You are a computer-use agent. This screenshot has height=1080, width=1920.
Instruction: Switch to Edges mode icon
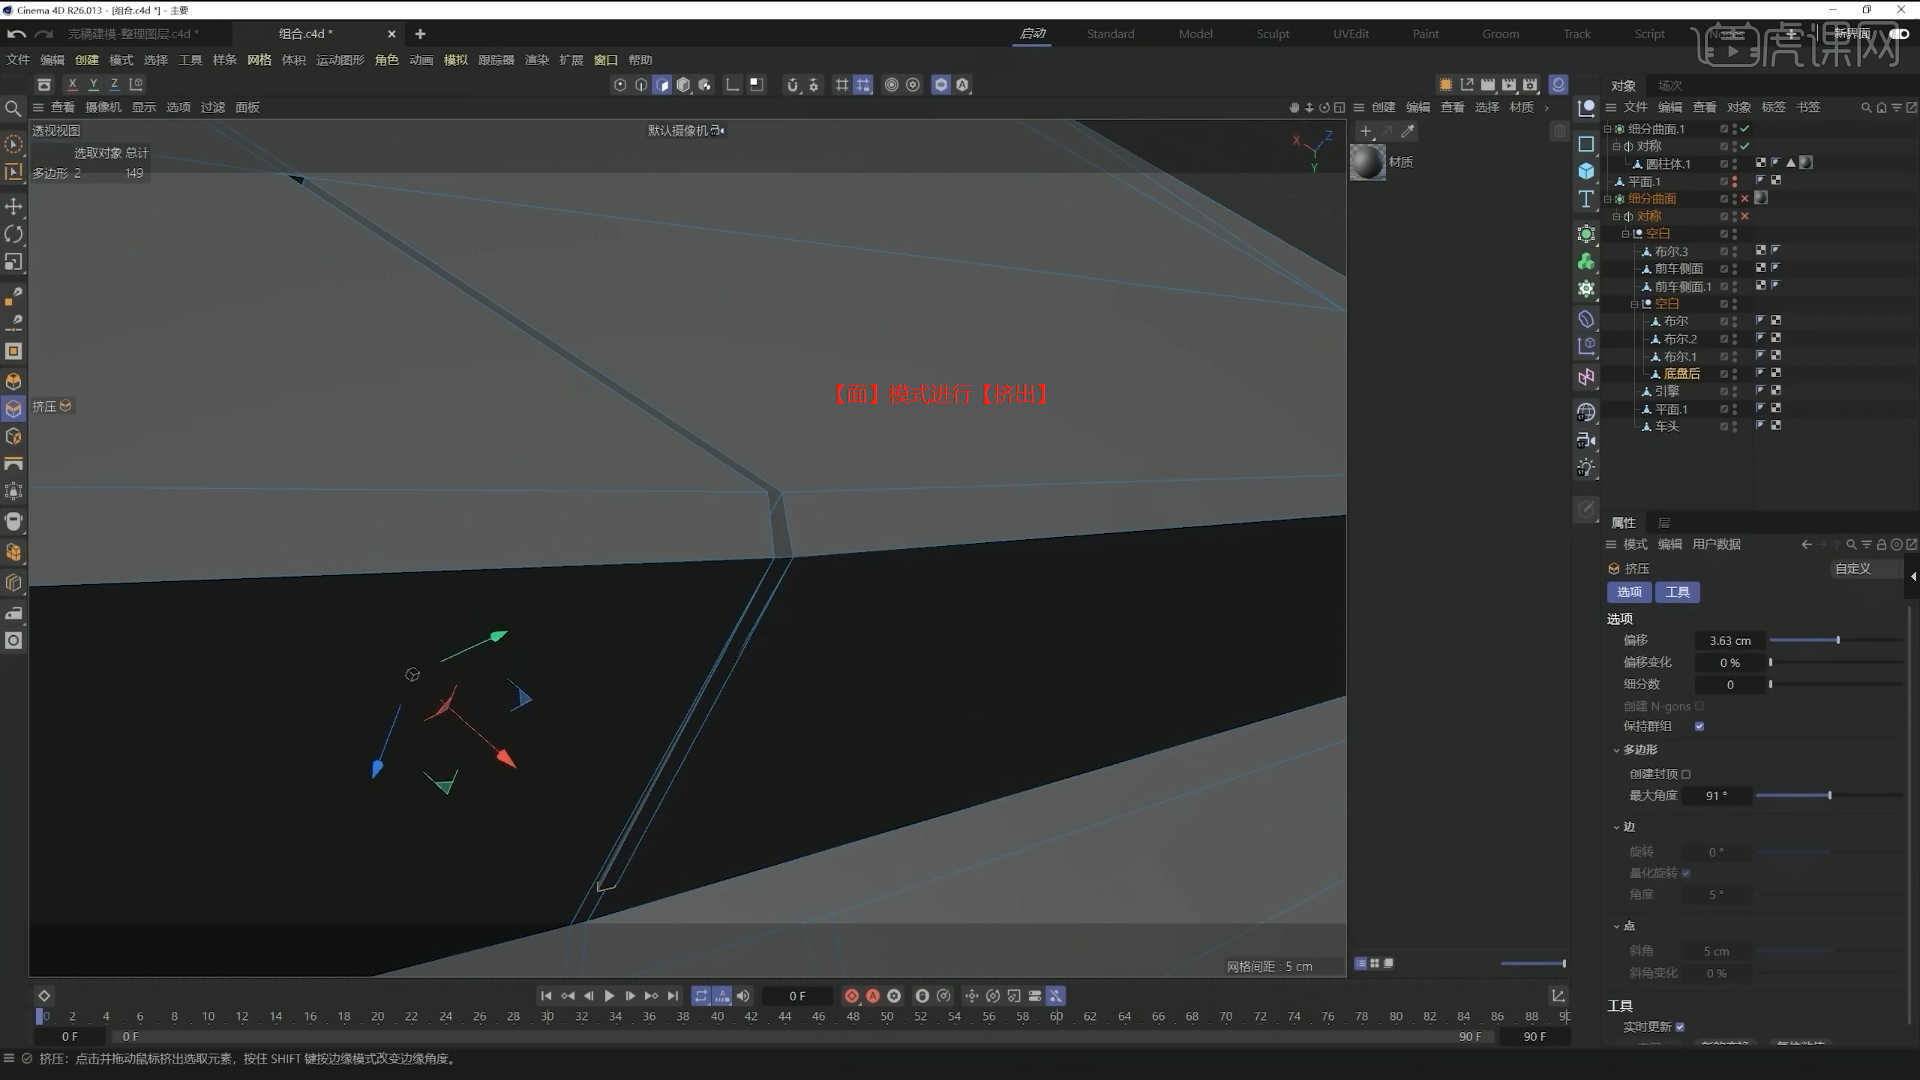641,85
